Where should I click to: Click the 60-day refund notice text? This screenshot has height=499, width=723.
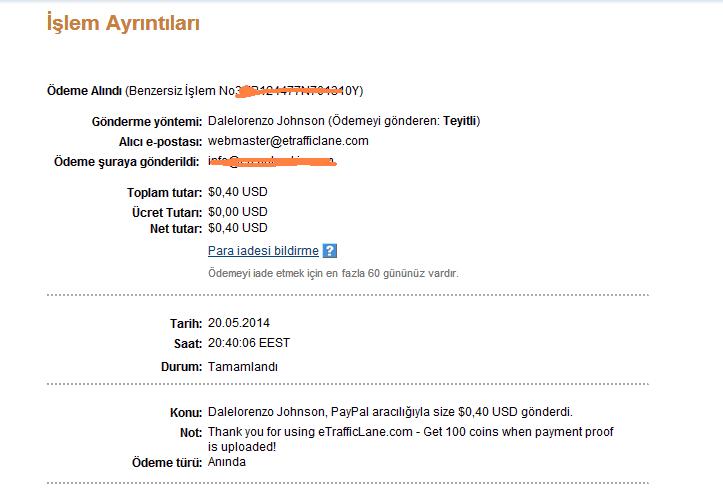click(x=333, y=273)
